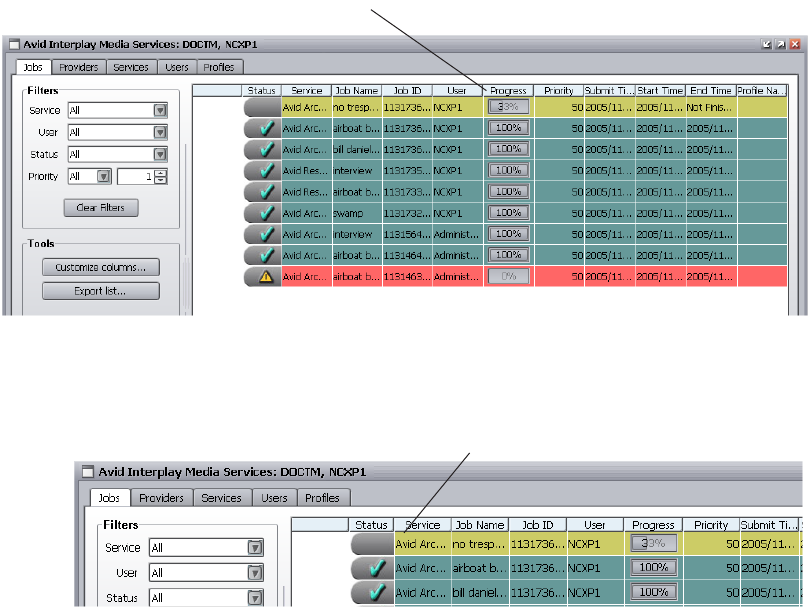Open the Status filter dropdown in lower window
The image size is (810, 609).
point(255,598)
